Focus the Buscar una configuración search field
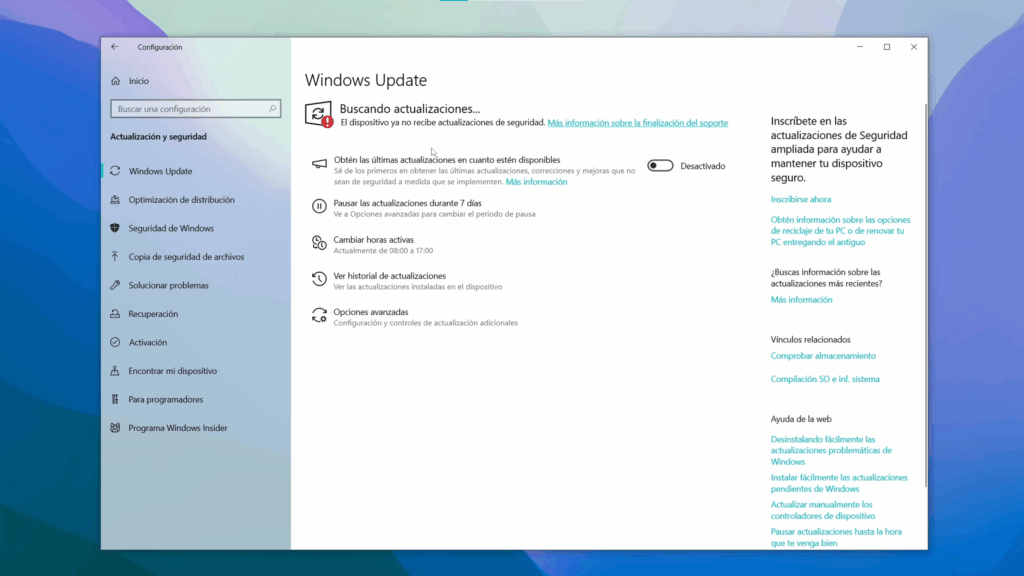Viewport: 1024px width, 576px height. click(x=188, y=109)
